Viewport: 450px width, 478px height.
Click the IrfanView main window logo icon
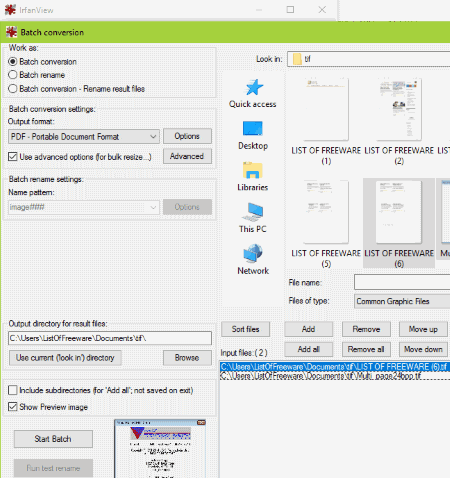pyautogui.click(x=10, y=10)
